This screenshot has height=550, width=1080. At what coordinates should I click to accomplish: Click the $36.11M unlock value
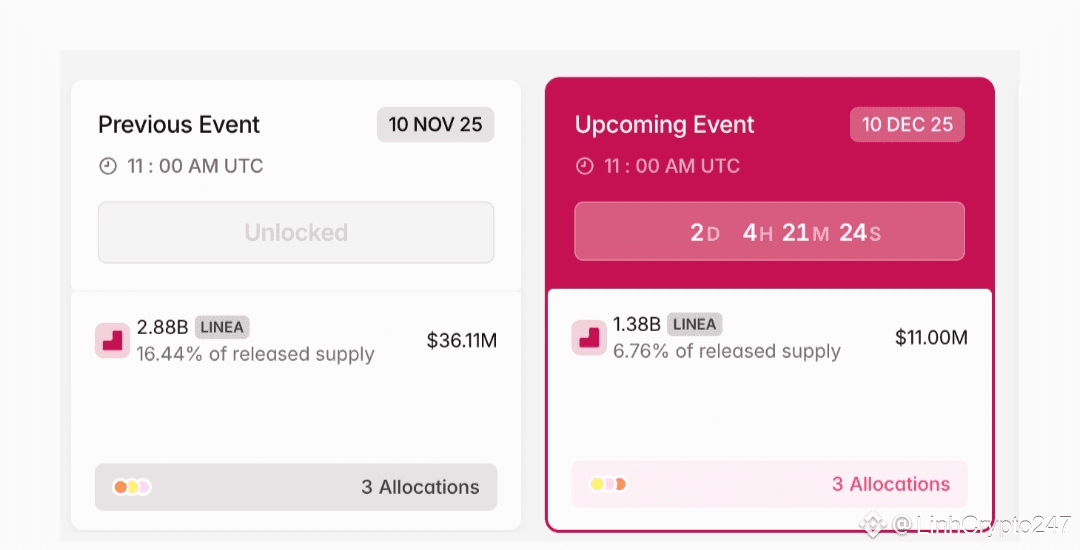pos(461,340)
